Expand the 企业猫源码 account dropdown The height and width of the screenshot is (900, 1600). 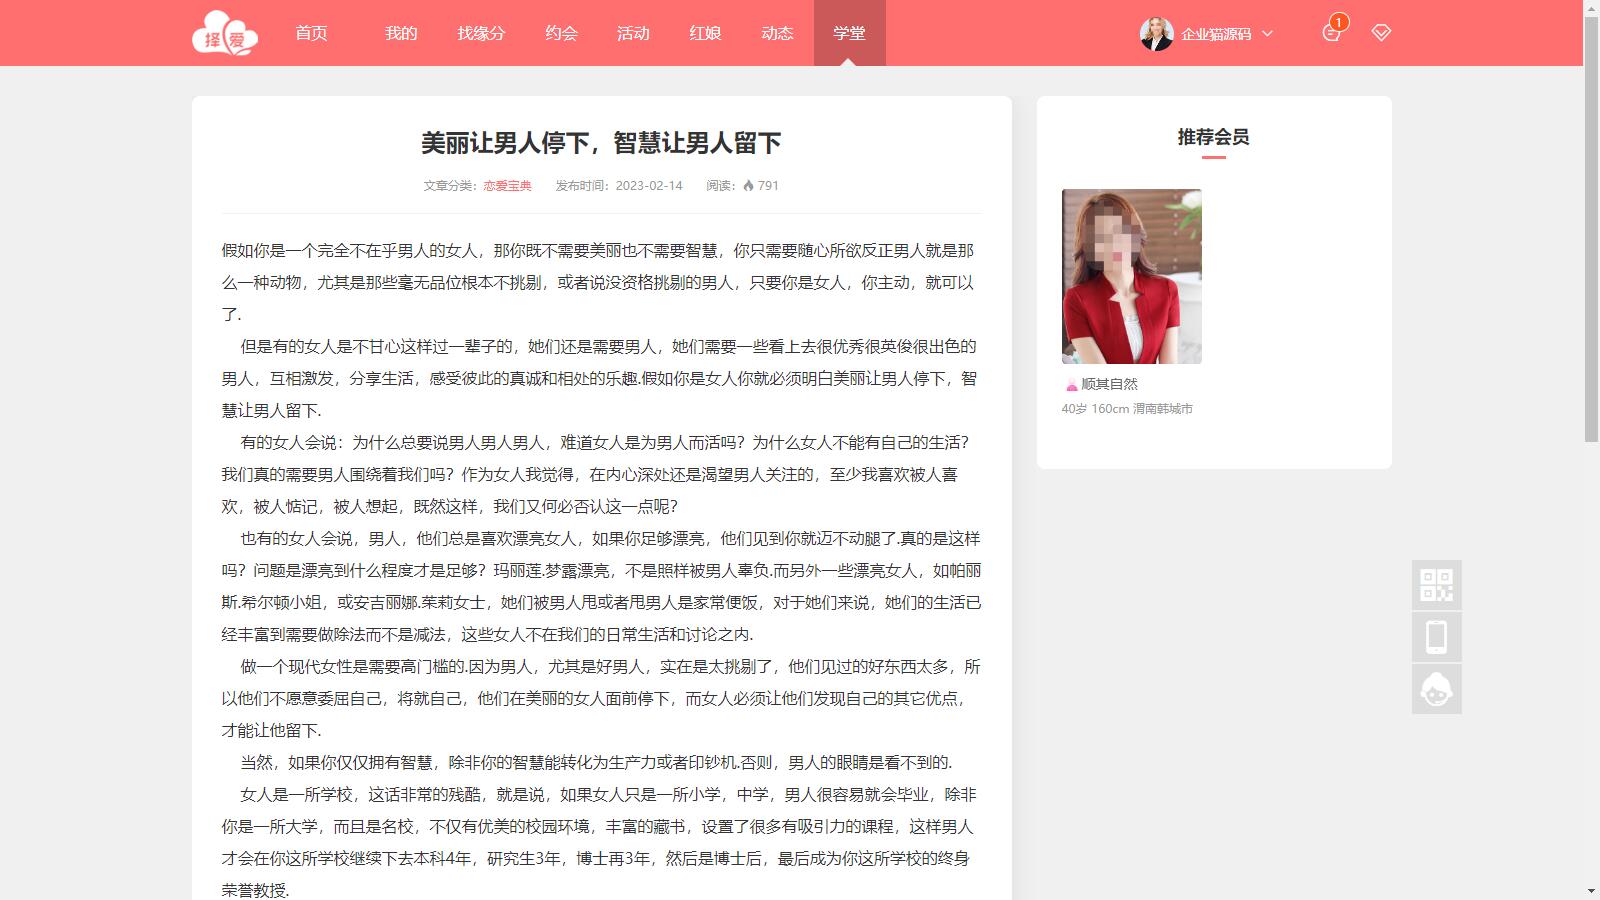1267,34
